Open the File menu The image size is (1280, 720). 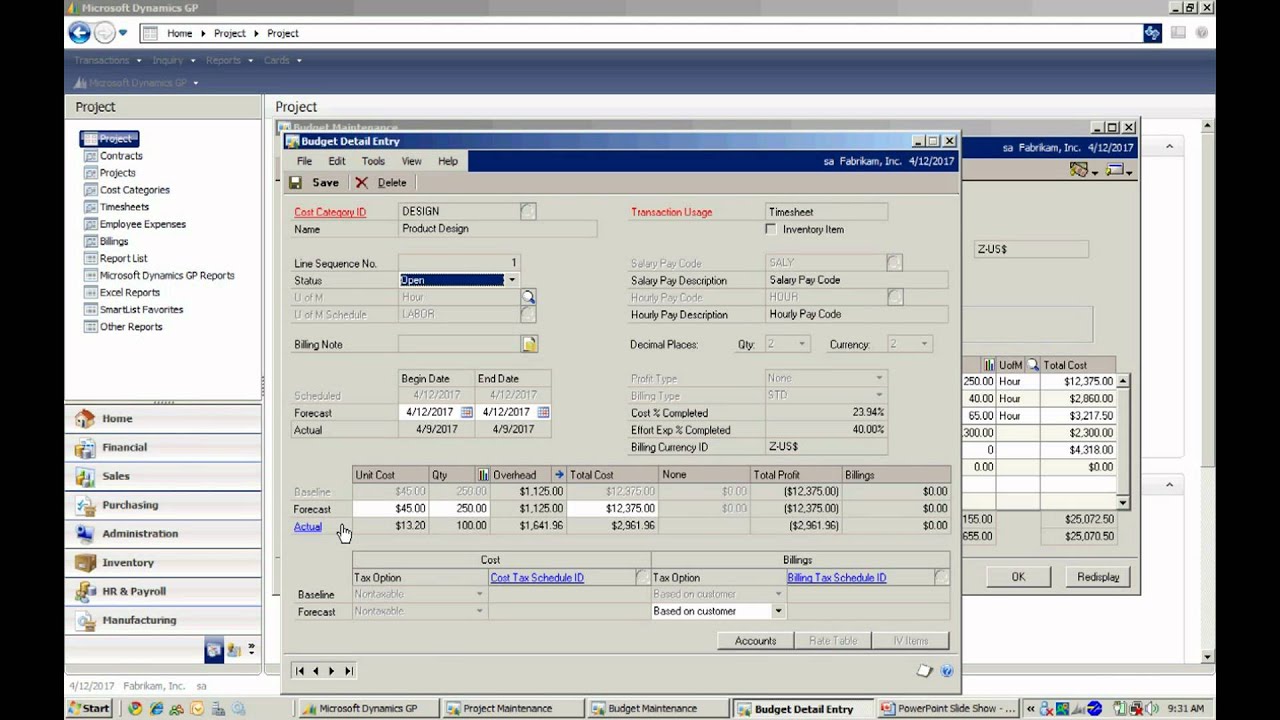tap(304, 161)
